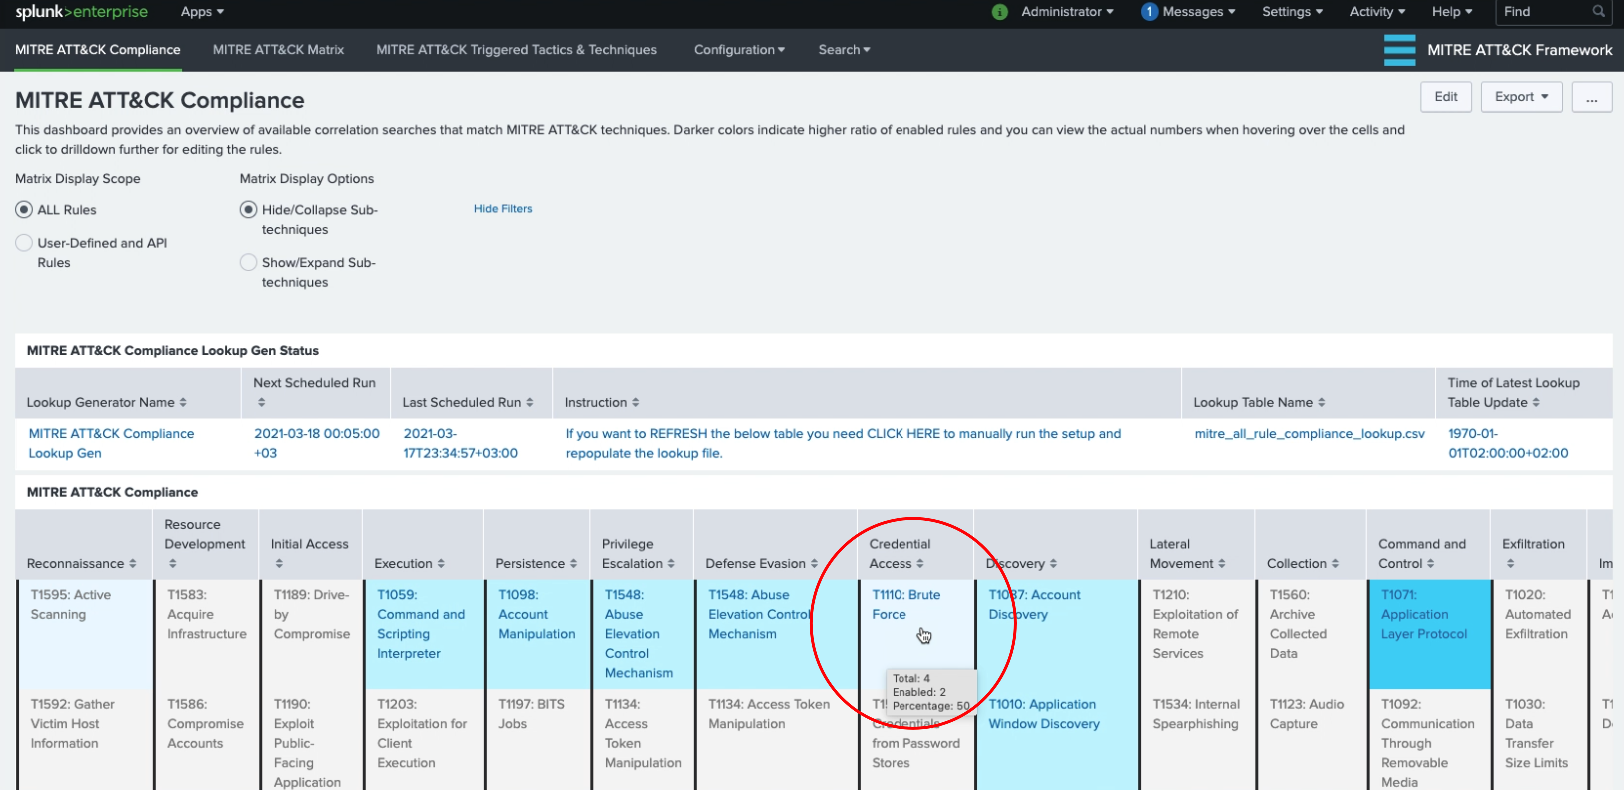Open the Activity dropdown menu
Image resolution: width=1624 pixels, height=790 pixels.
click(x=1377, y=12)
